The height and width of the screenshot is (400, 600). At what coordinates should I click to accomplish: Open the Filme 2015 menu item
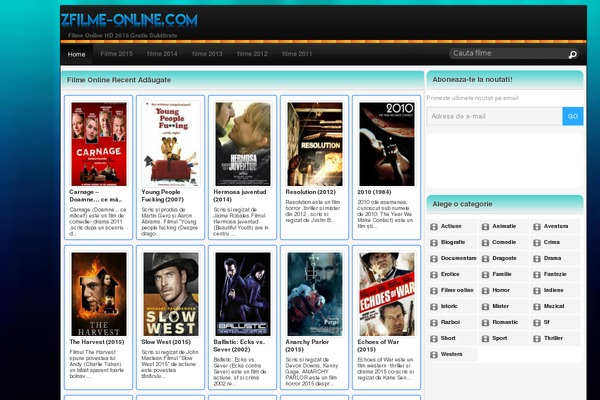pos(116,54)
